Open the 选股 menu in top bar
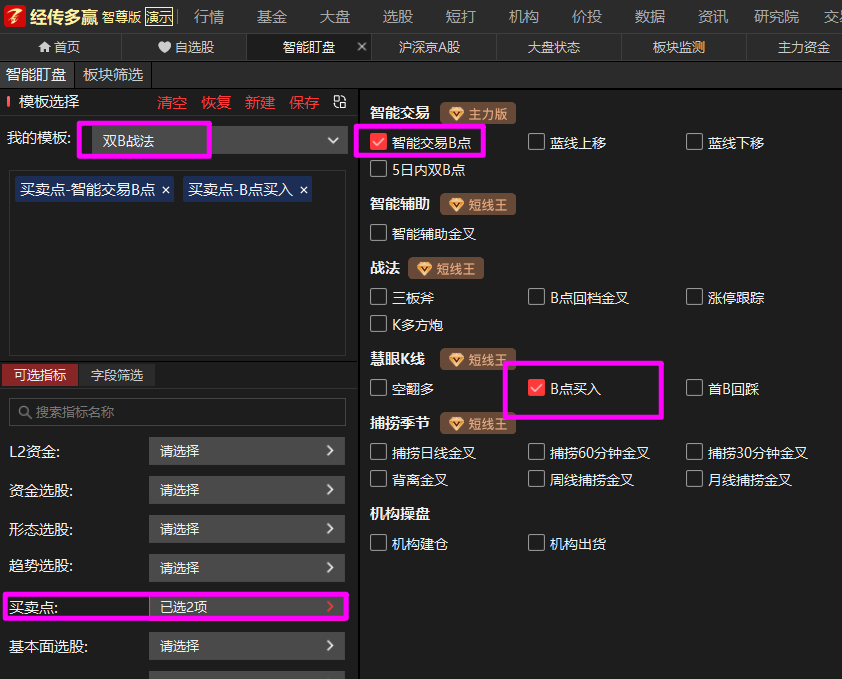This screenshot has width=842, height=679. pos(397,16)
